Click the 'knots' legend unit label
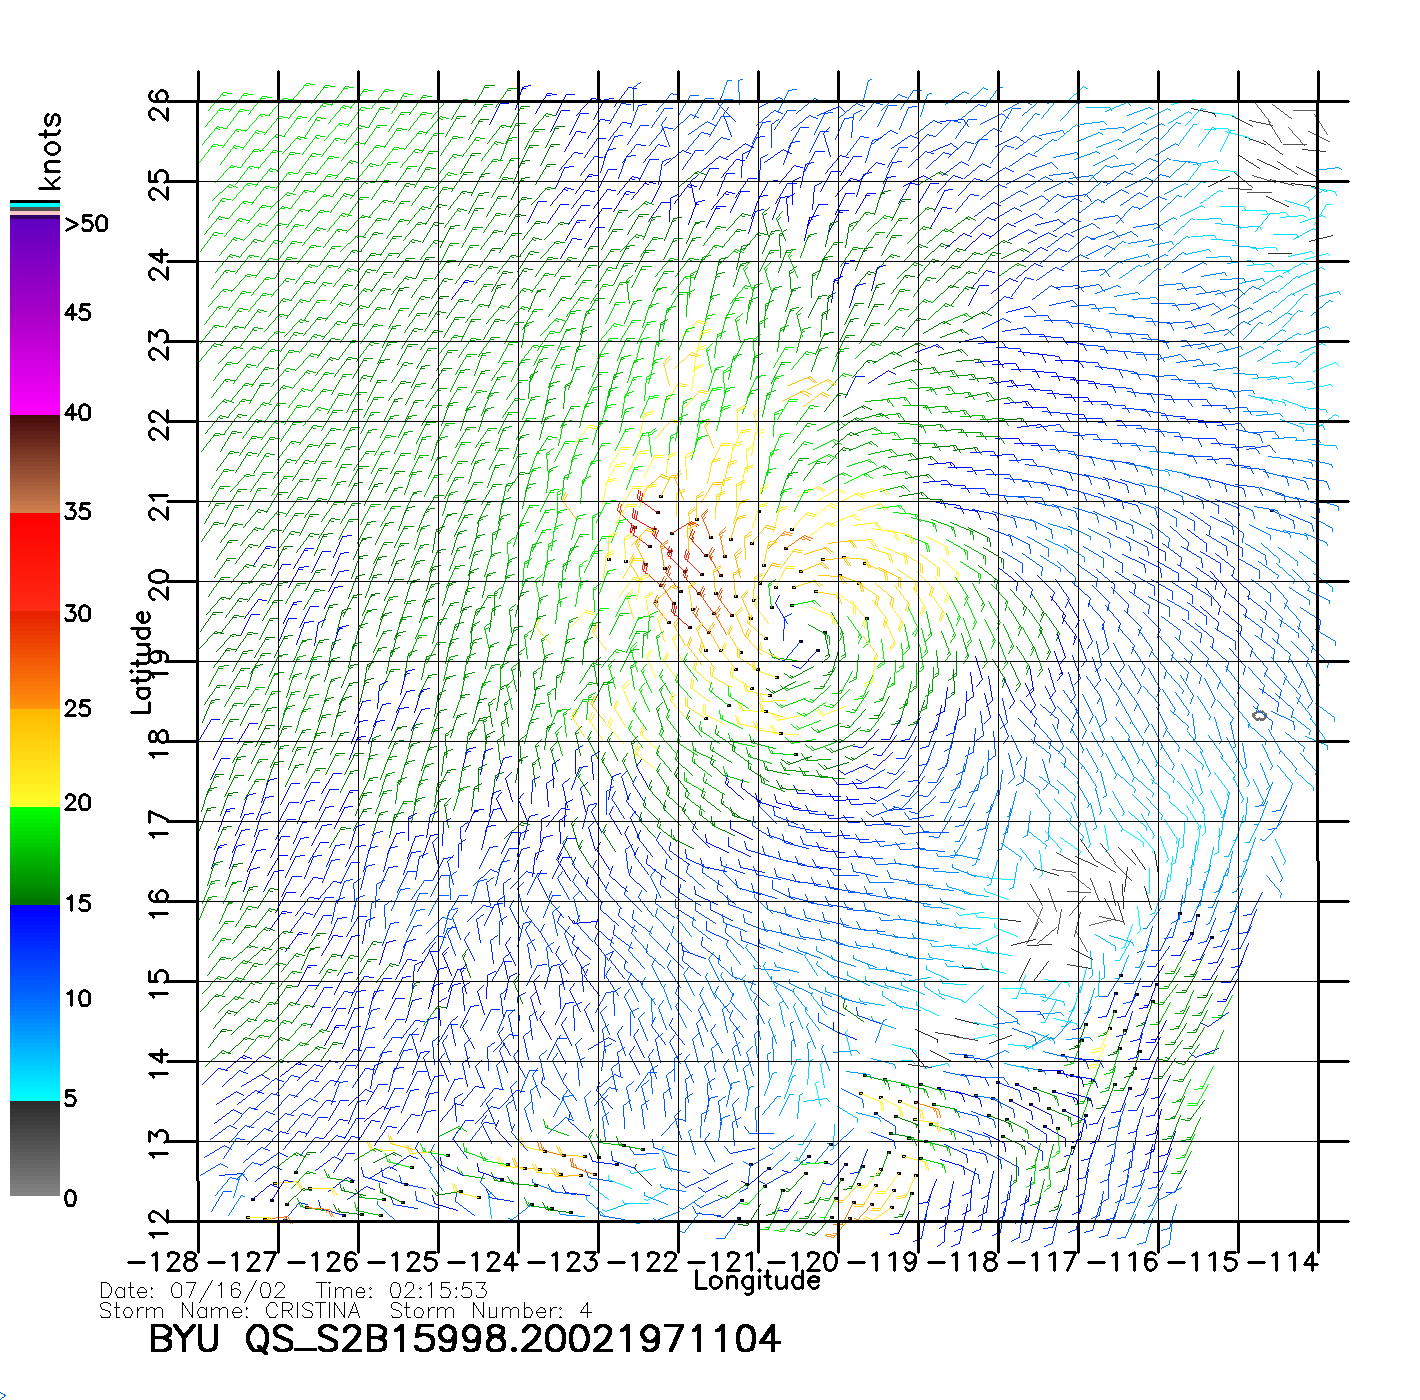Image resolution: width=1420 pixels, height=1400 pixels. pos(50,151)
